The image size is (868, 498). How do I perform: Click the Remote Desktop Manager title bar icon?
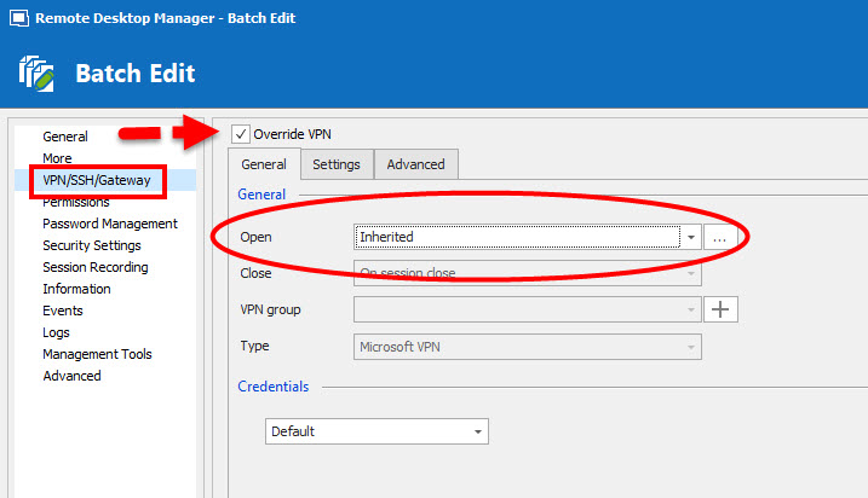click(x=17, y=18)
